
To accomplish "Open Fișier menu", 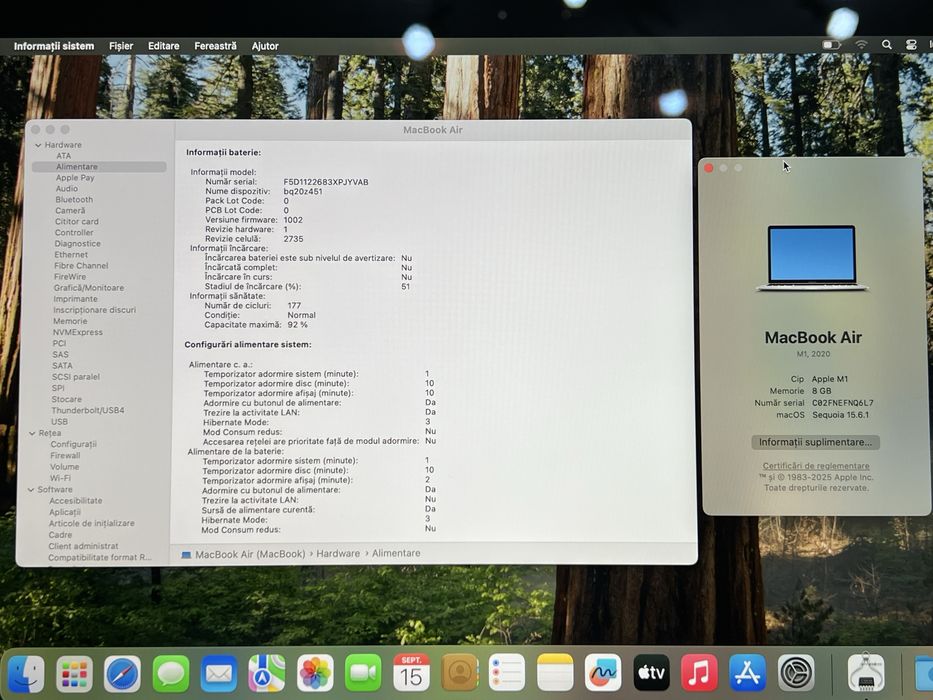I will (x=121, y=46).
